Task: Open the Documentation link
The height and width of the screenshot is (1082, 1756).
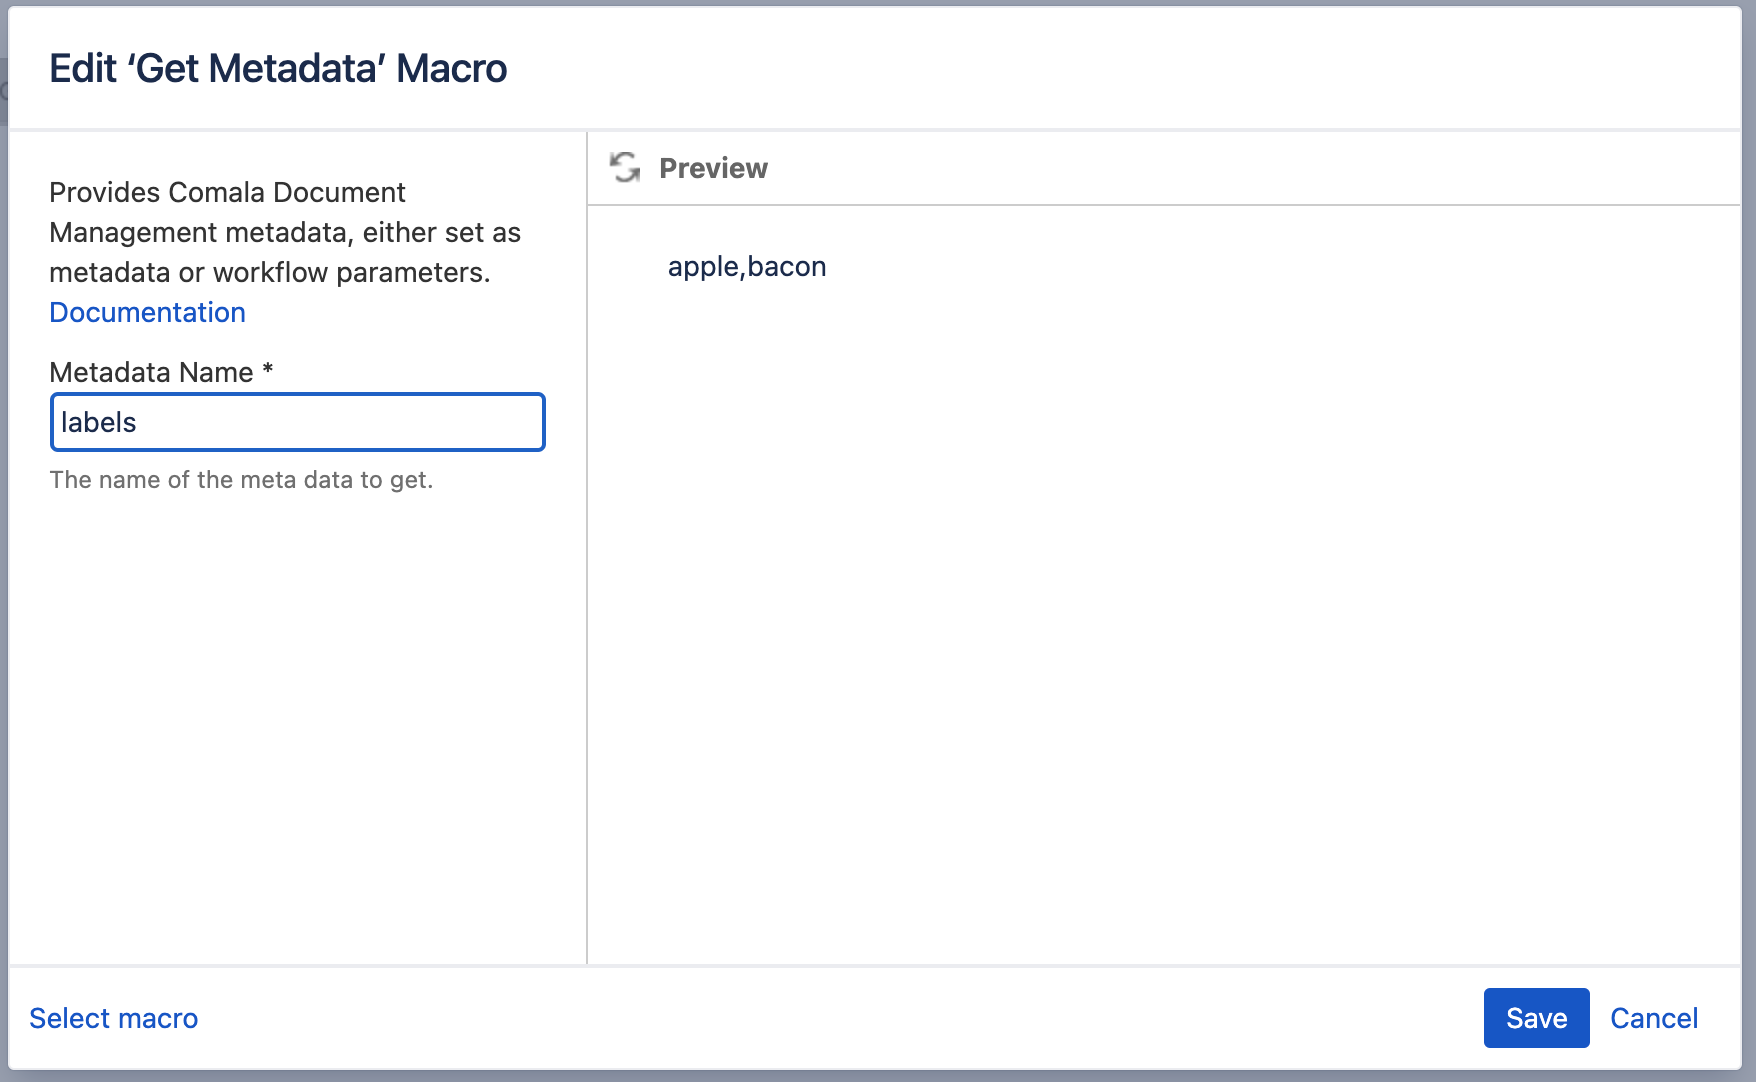Action: tap(147, 312)
